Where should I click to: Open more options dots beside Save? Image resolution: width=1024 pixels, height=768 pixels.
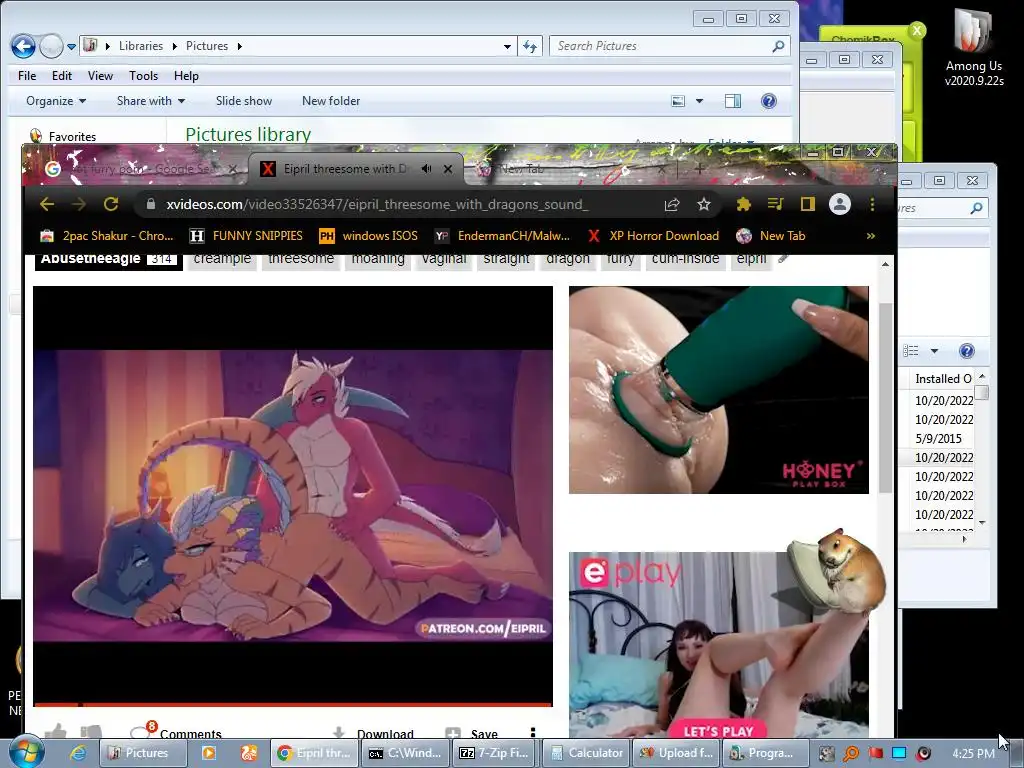(x=533, y=733)
